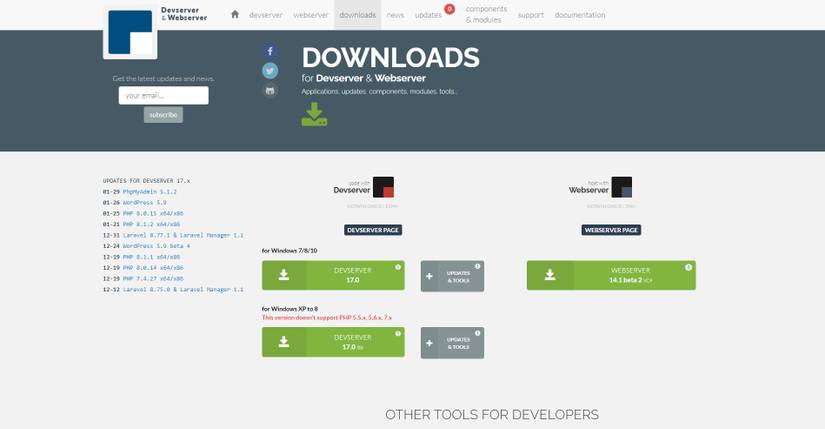
Task: Click the large DOWNLOADS heading
Action: [390, 57]
